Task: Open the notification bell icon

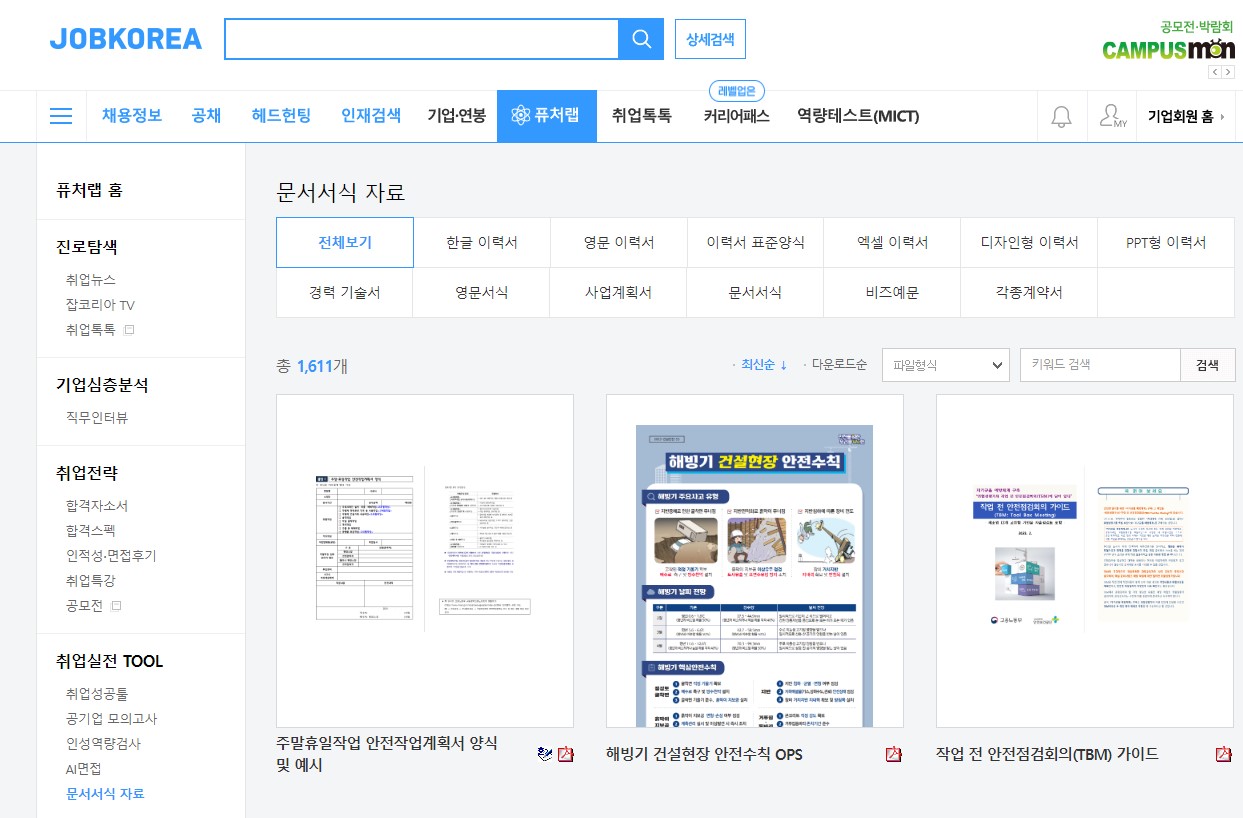Action: coord(1061,116)
